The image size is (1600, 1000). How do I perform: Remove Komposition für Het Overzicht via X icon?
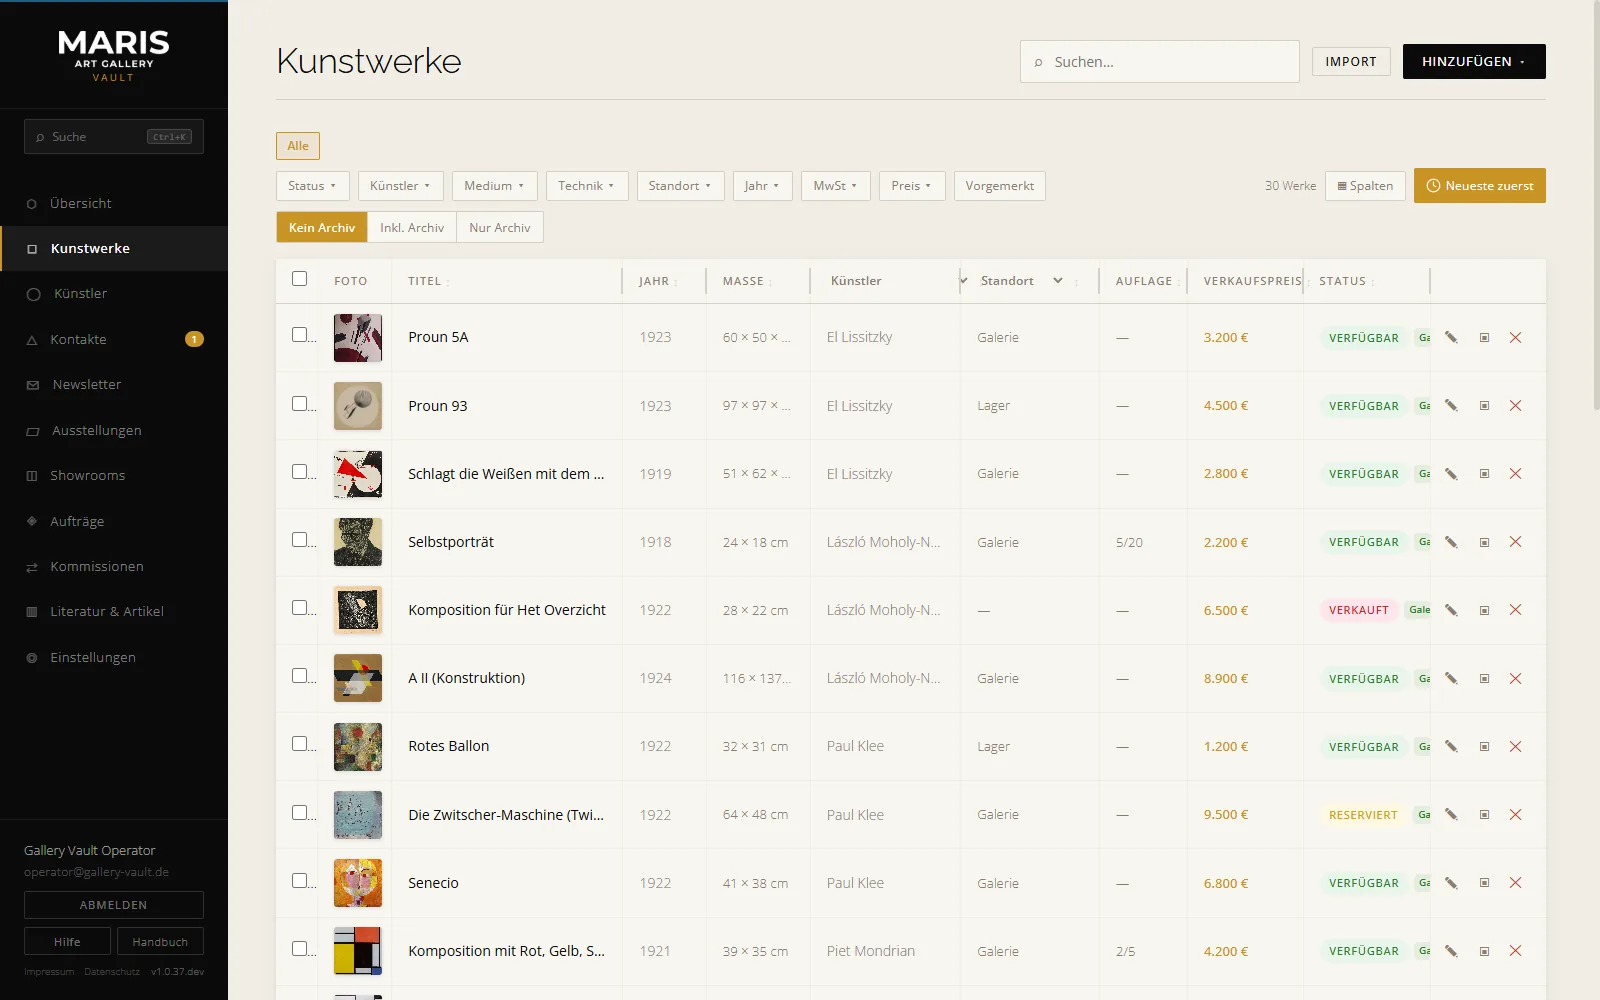(1515, 610)
